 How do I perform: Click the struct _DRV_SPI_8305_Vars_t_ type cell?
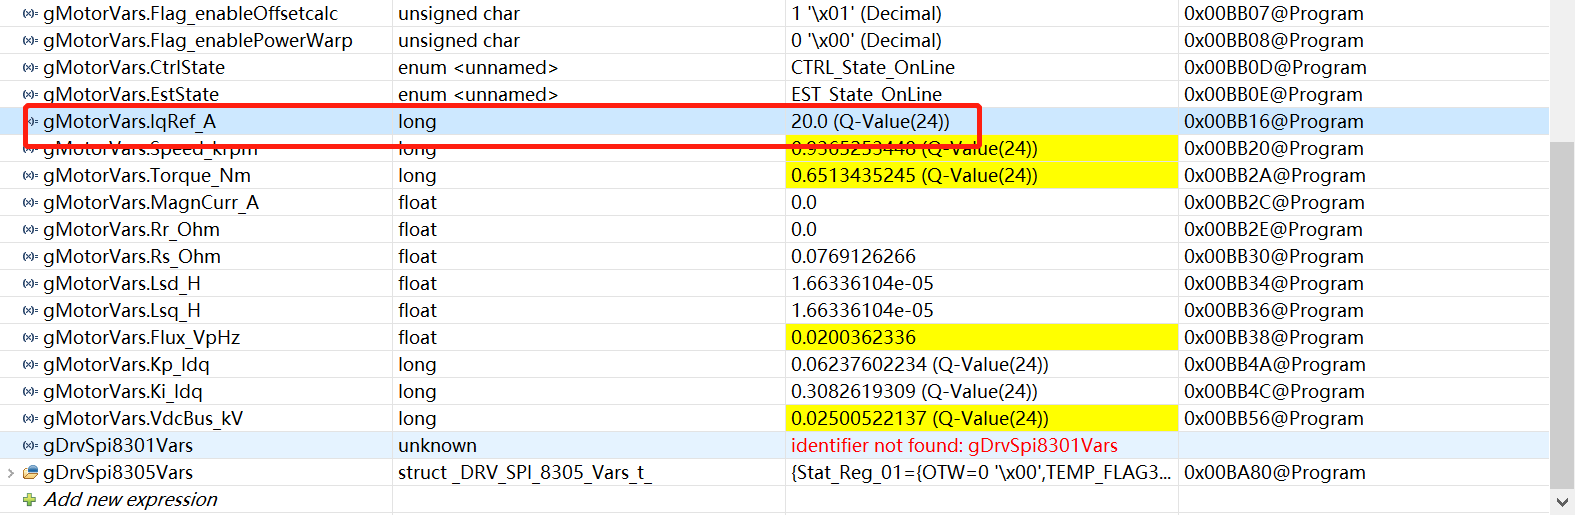[x=525, y=472]
